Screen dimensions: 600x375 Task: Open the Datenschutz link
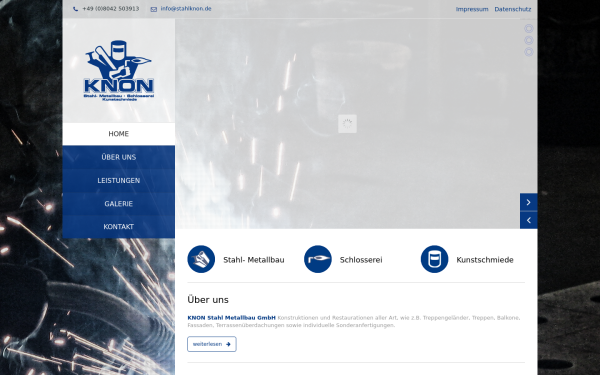[x=512, y=9]
